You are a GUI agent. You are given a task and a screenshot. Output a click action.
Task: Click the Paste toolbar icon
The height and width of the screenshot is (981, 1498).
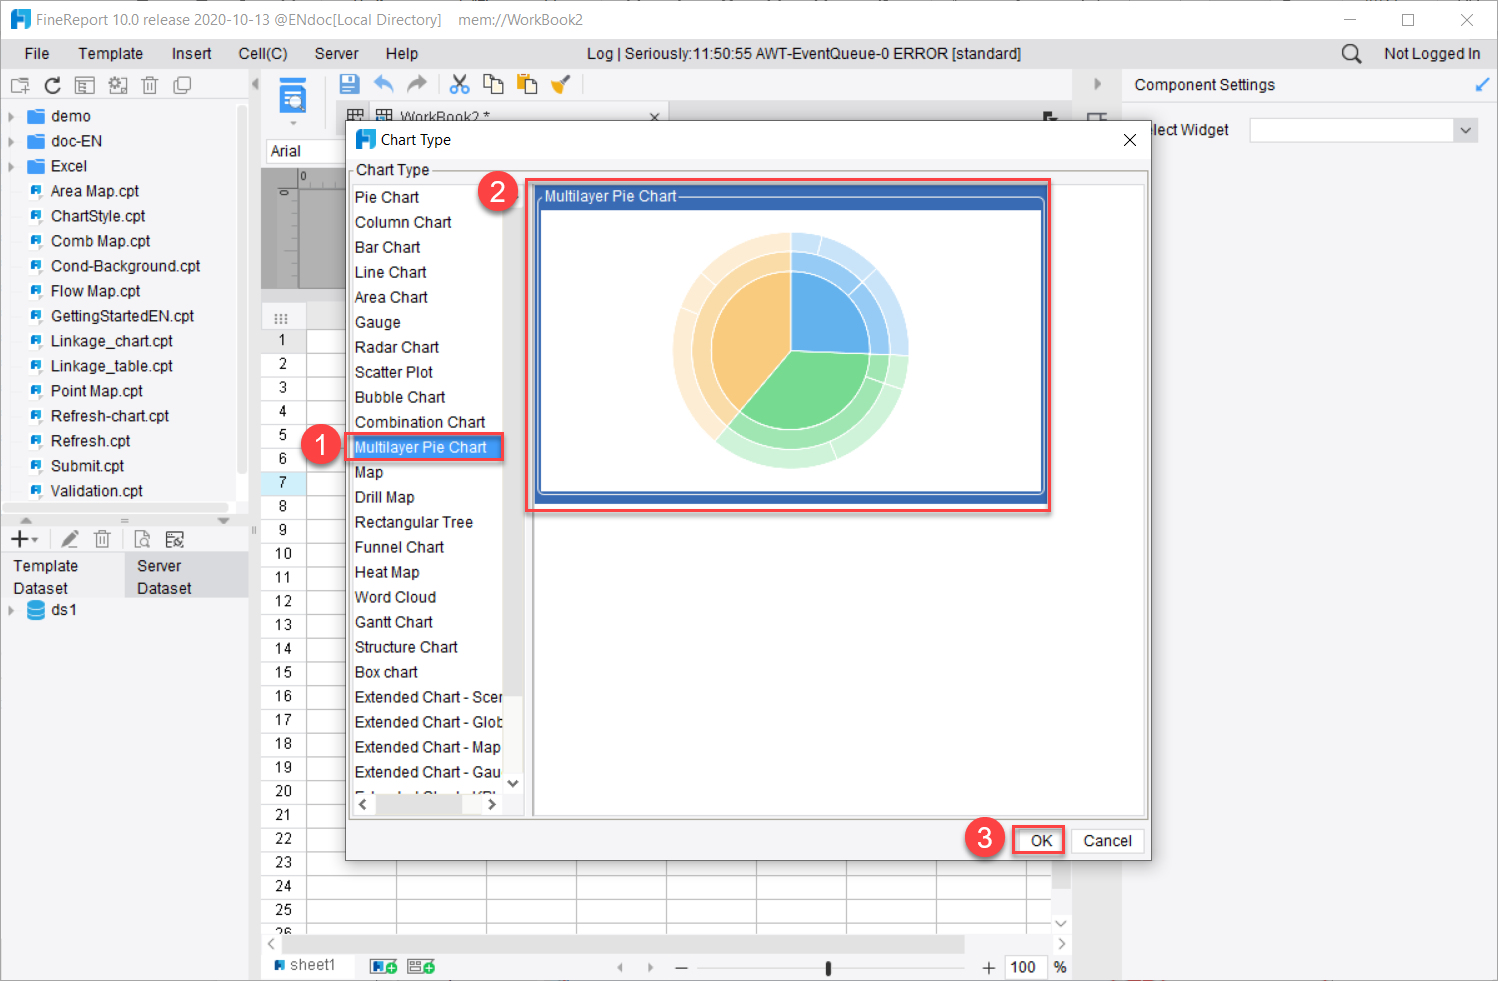[x=527, y=84]
